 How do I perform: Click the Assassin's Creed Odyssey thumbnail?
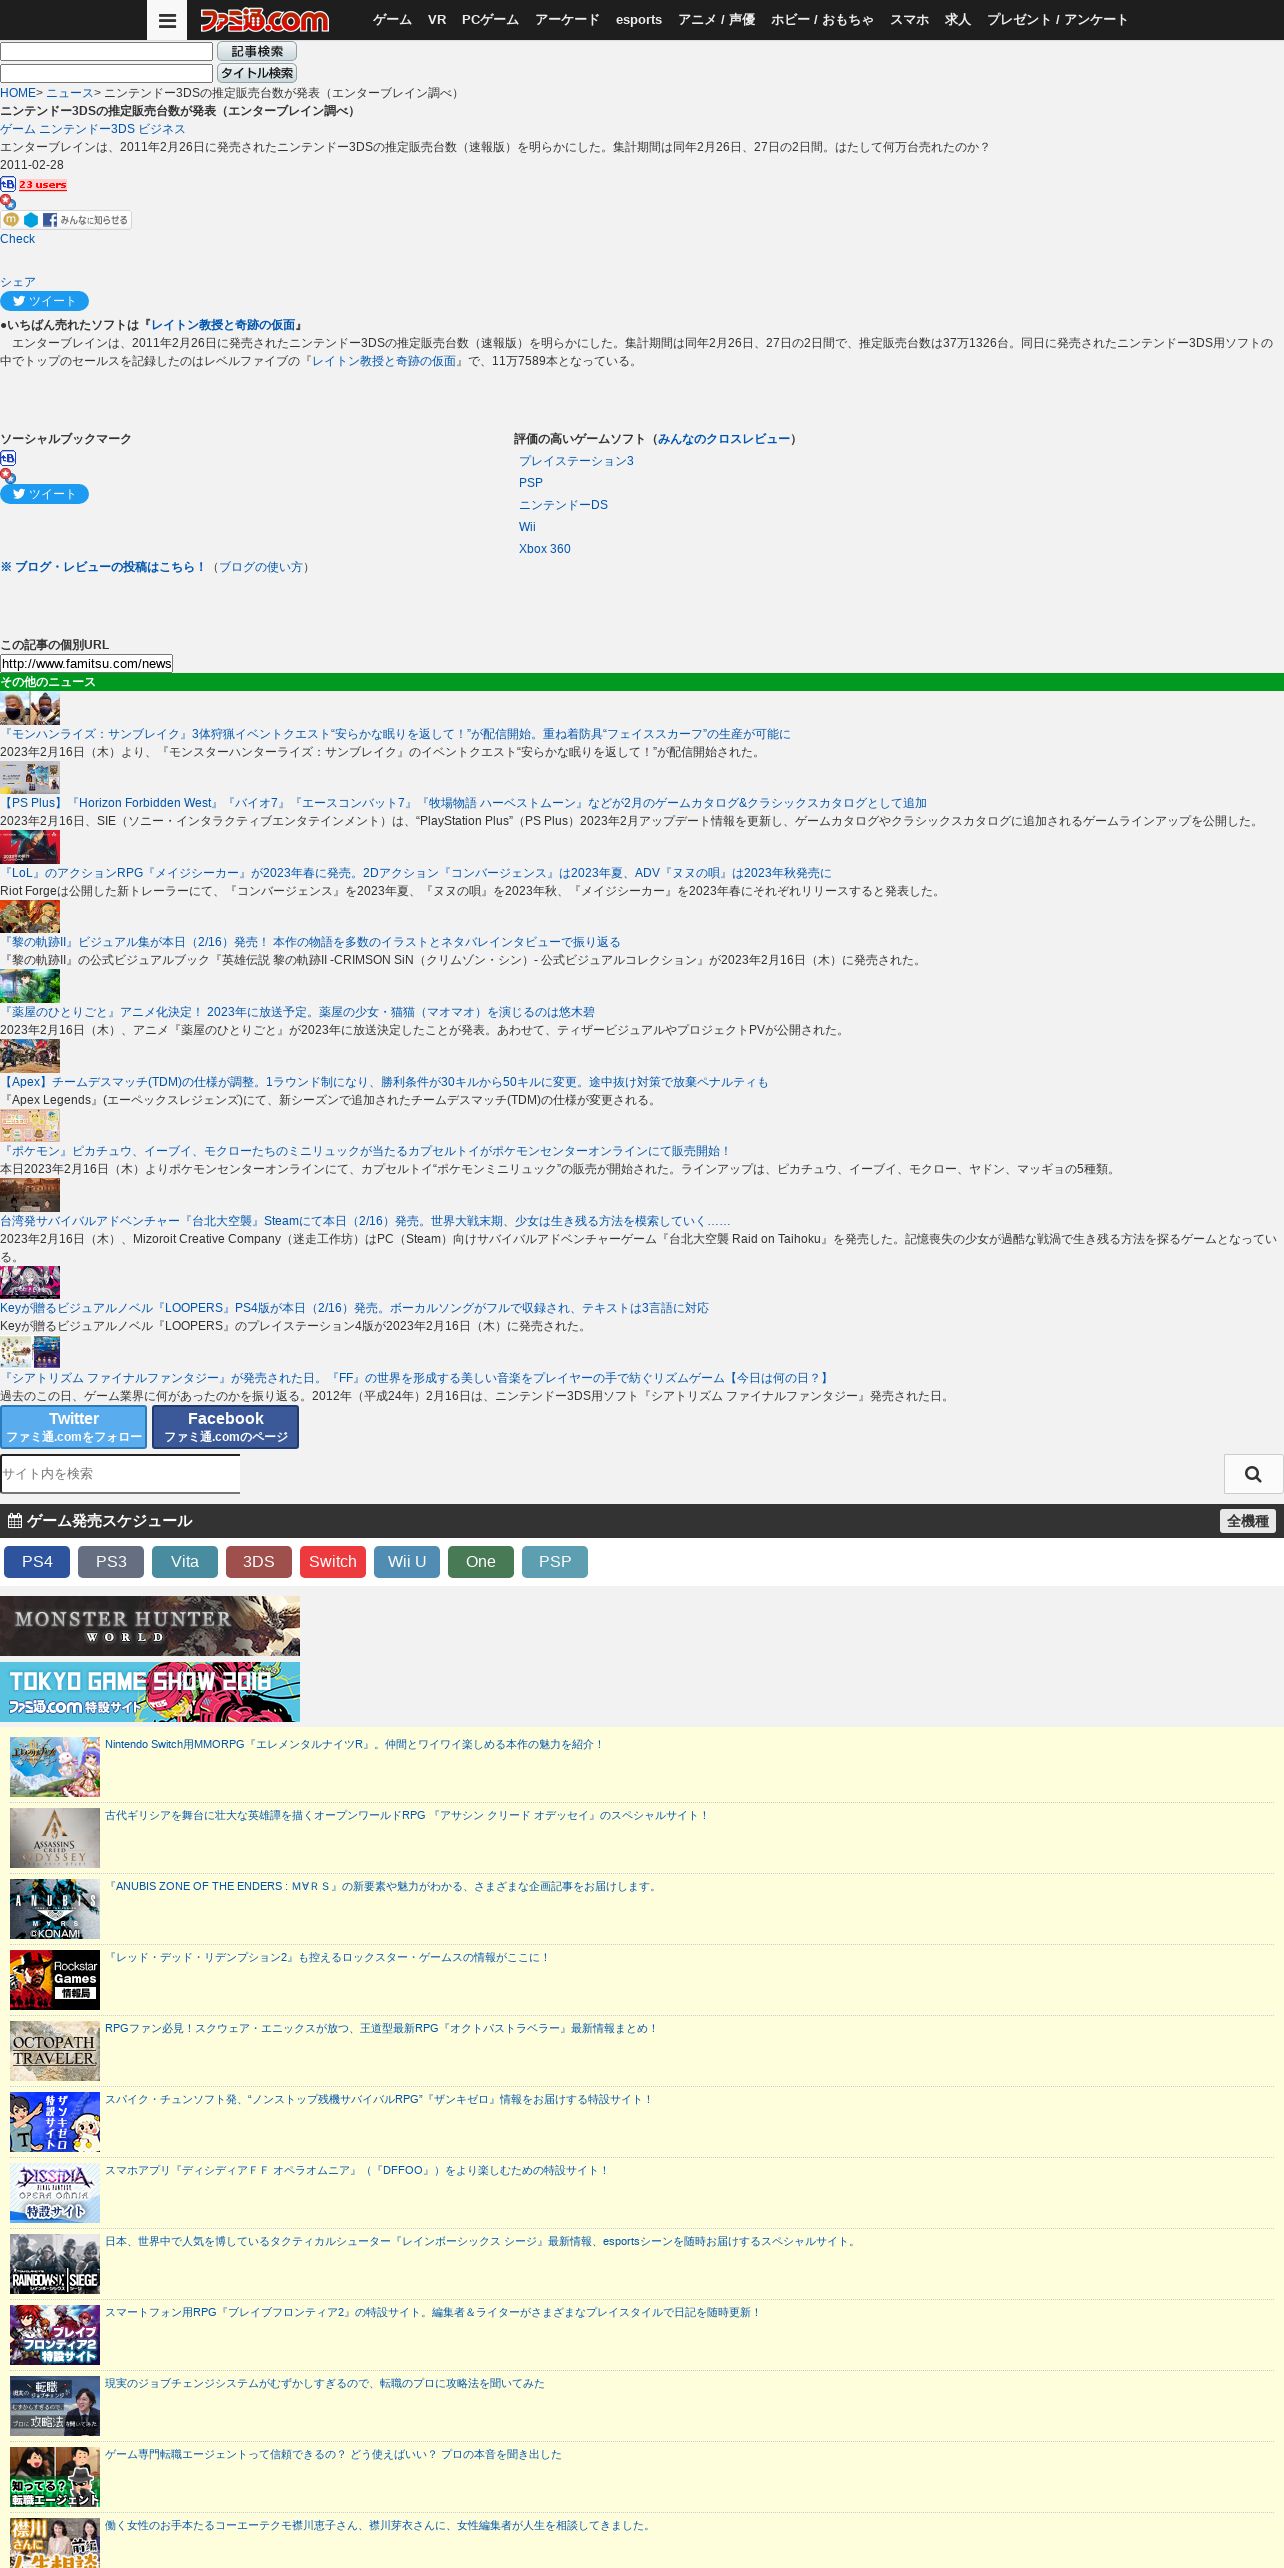pos(55,1838)
